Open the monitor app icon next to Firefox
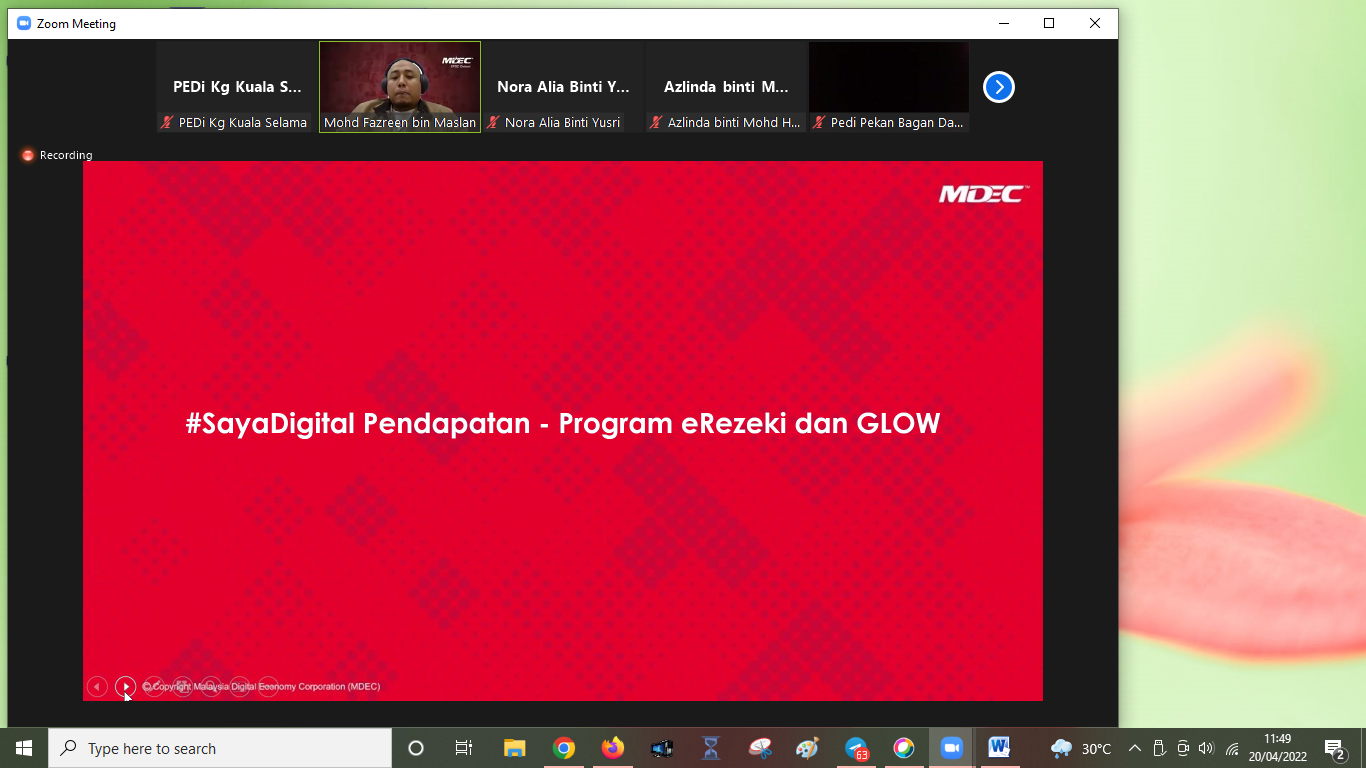The width and height of the screenshot is (1366, 768). [x=661, y=748]
